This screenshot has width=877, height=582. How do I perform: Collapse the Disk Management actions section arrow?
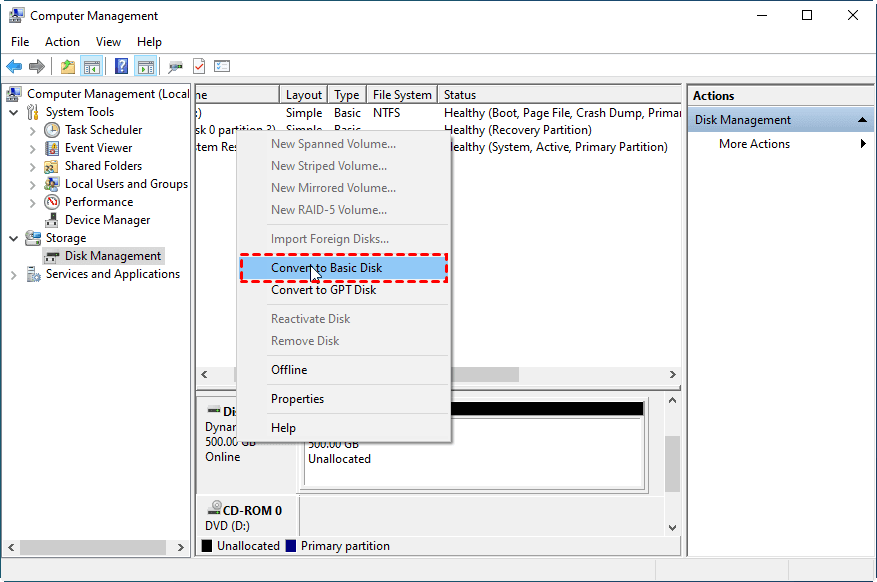[x=862, y=120]
